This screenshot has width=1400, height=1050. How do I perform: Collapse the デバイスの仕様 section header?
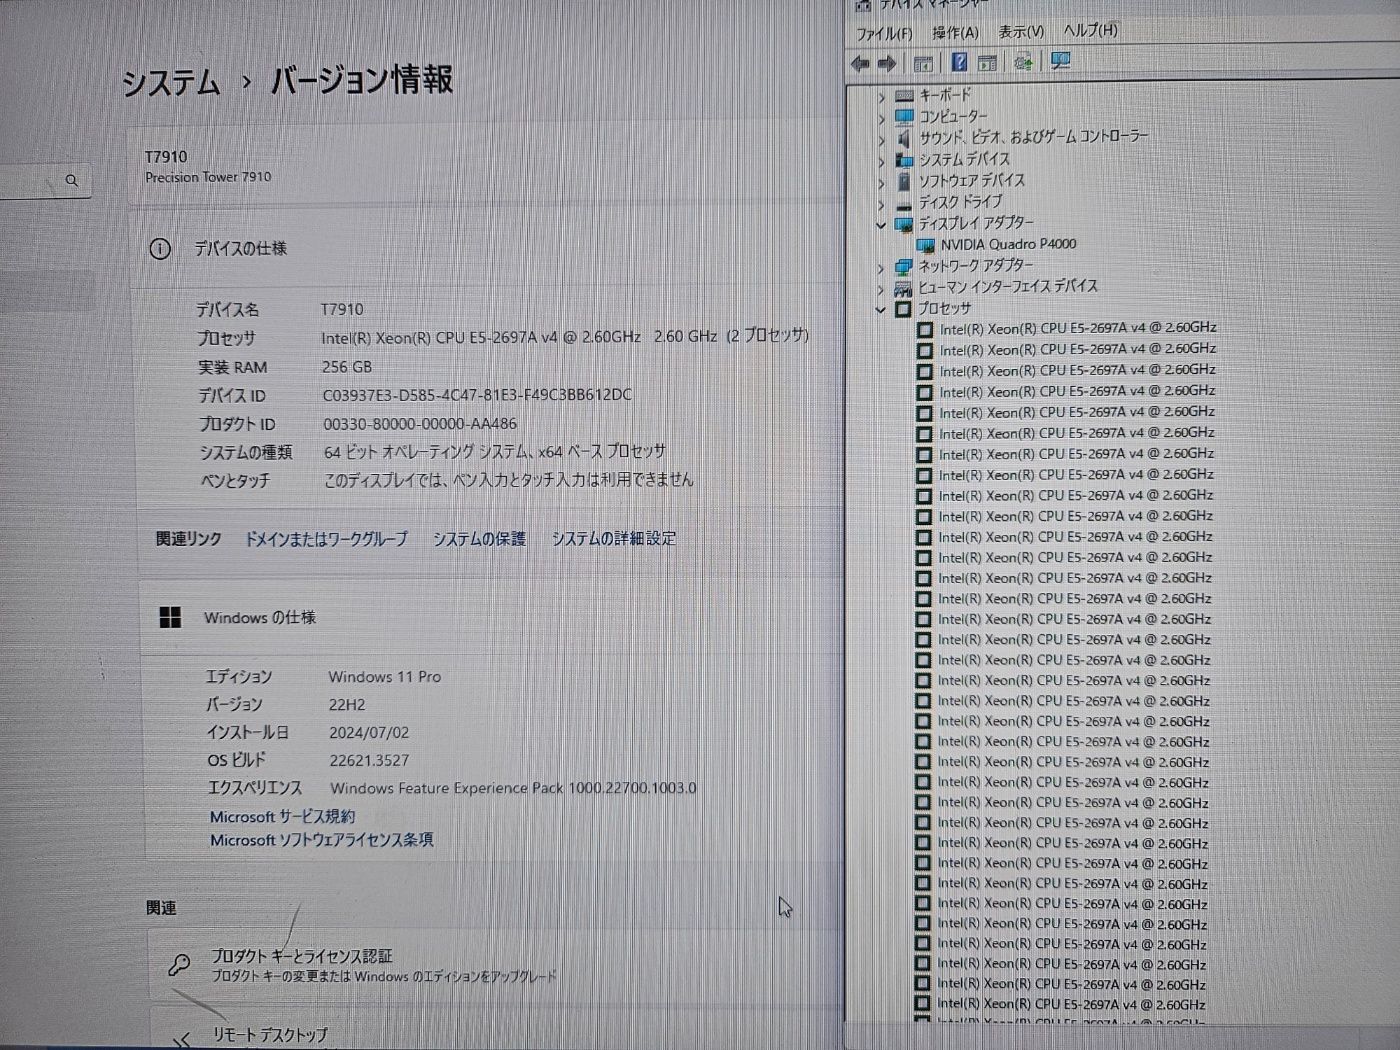(x=485, y=249)
